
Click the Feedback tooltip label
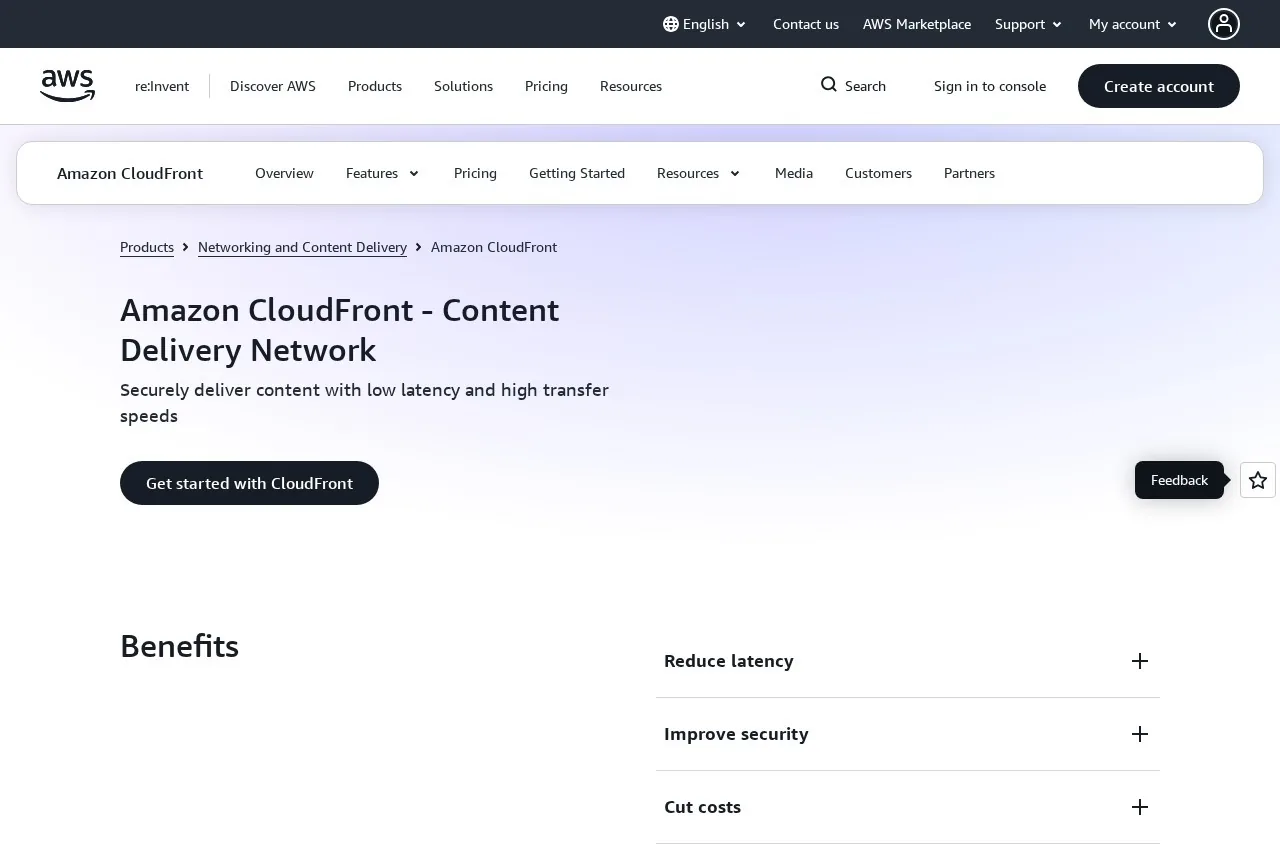tap(1179, 480)
